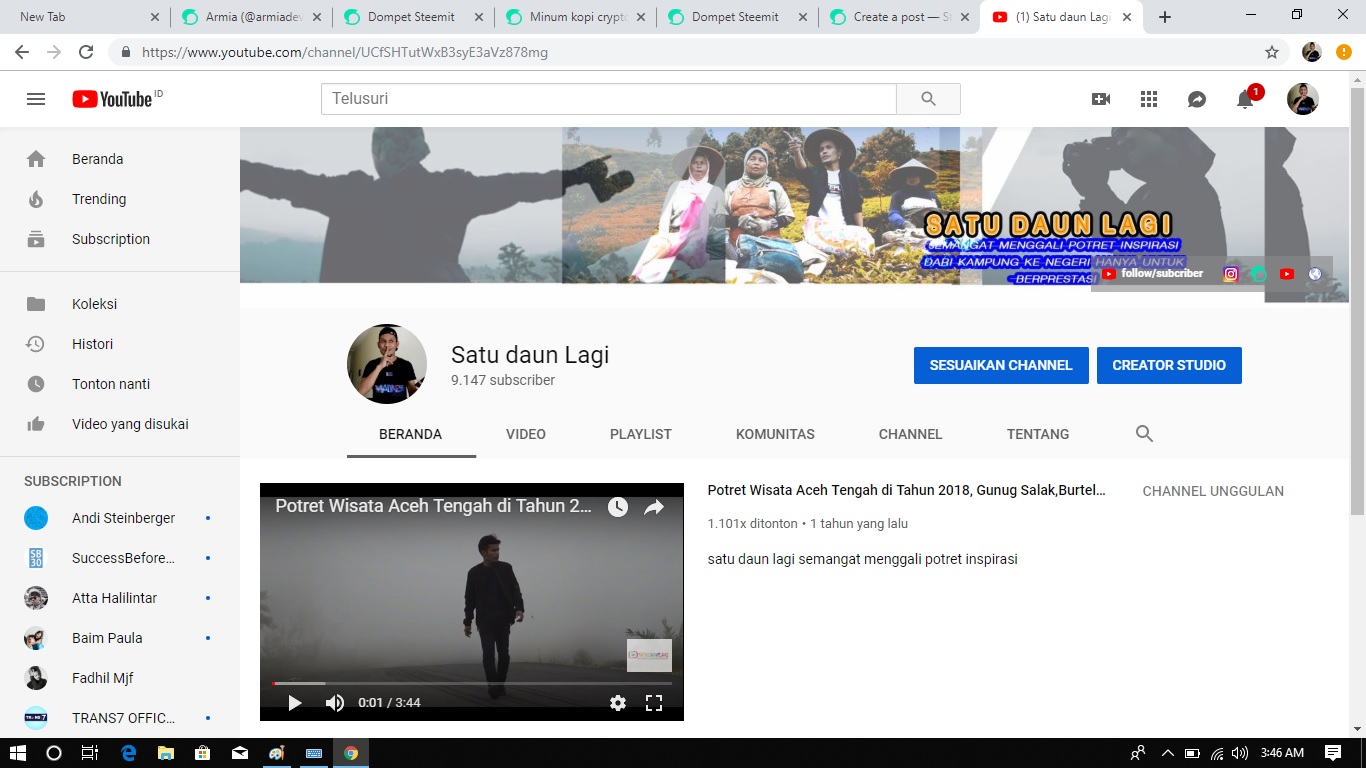Viewport: 1366px width, 768px height.
Task: Click the video progress bar
Action: [472, 683]
